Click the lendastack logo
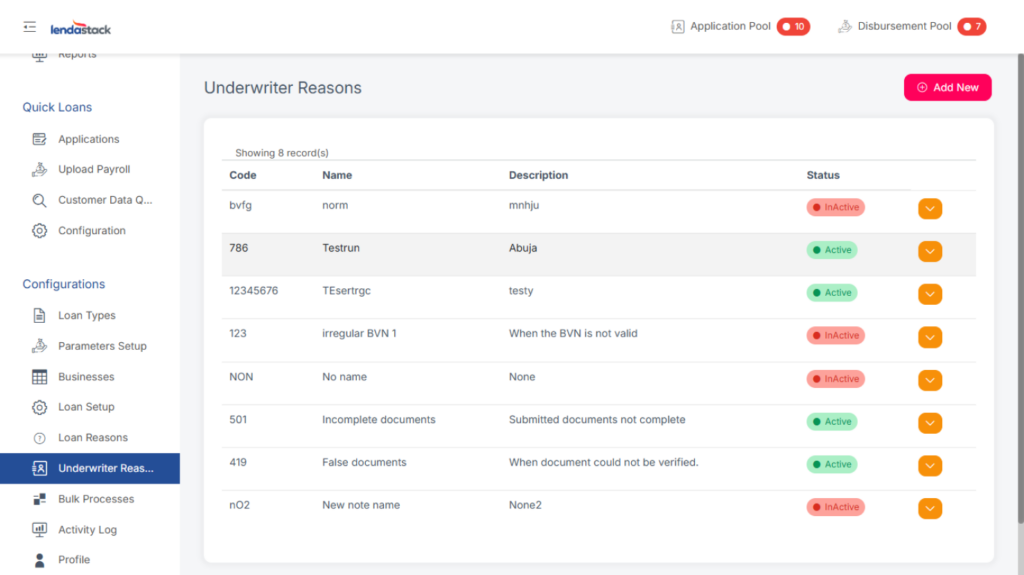 pos(80,28)
